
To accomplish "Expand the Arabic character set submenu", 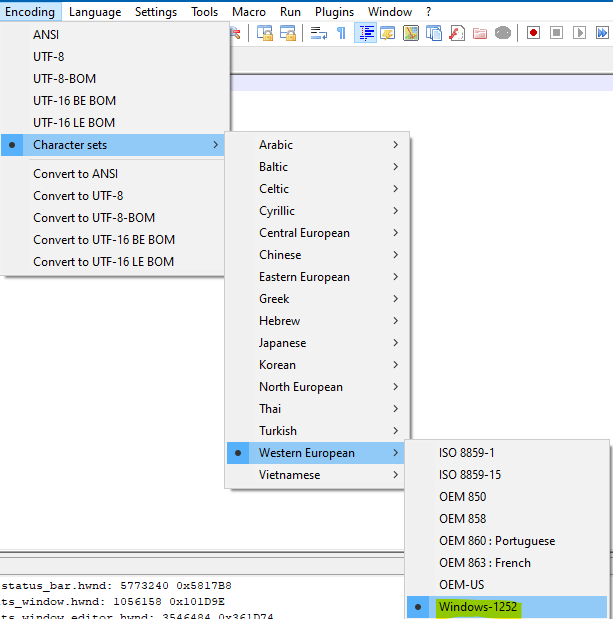I will pyautogui.click(x=317, y=145).
